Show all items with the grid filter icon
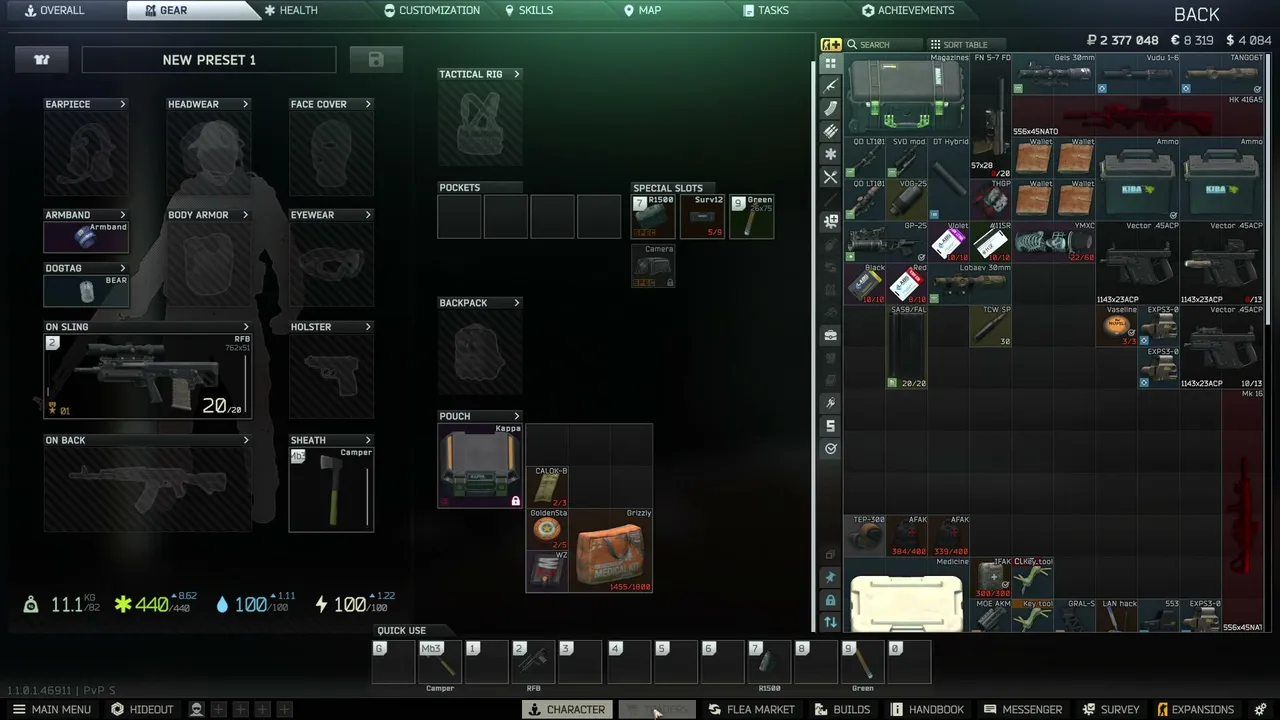This screenshot has height=720, width=1280. [830, 63]
